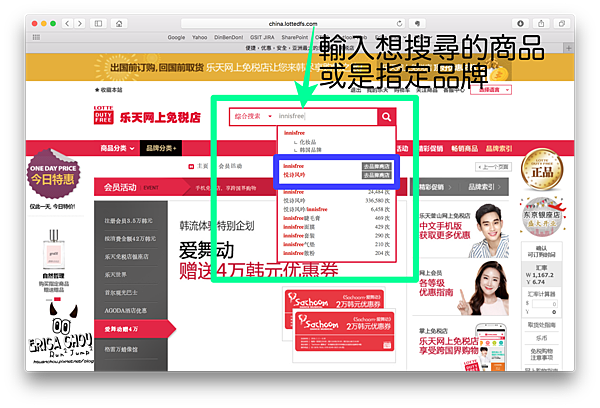The image size is (600, 408).
Task: Click the red magnifier search button
Action: pyautogui.click(x=386, y=117)
